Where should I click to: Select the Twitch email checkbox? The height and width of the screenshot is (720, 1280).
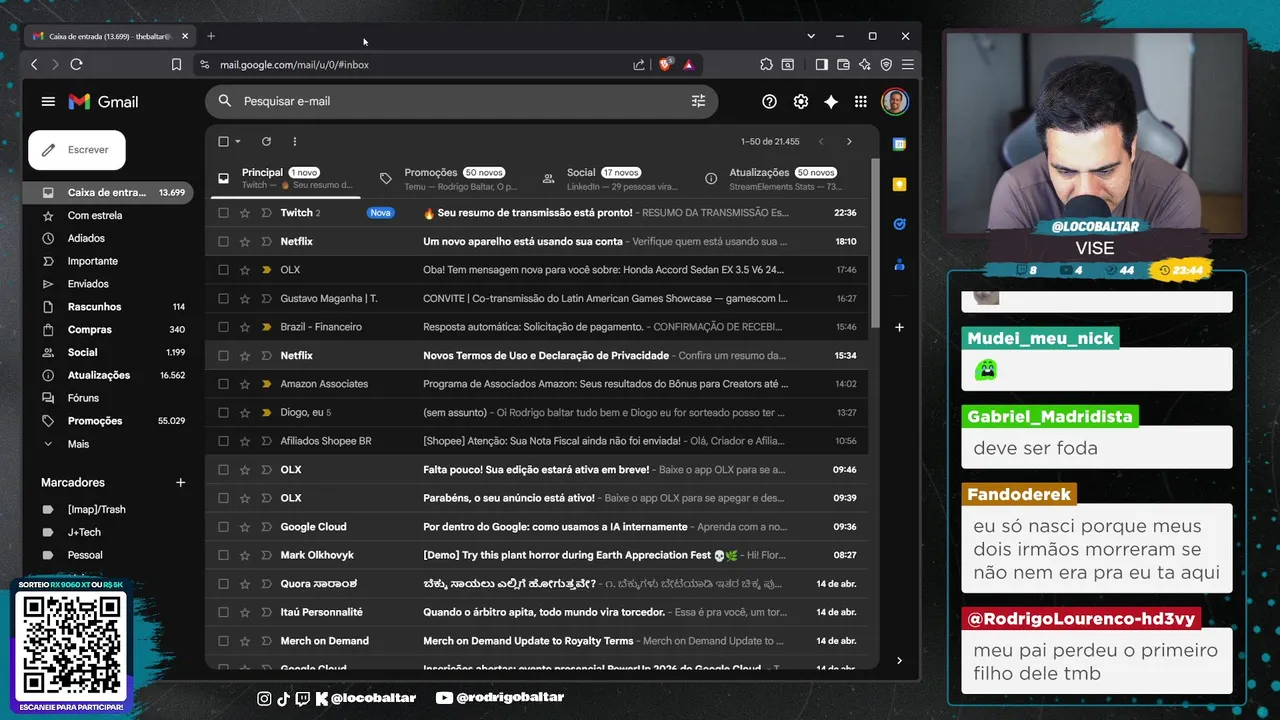(x=223, y=213)
